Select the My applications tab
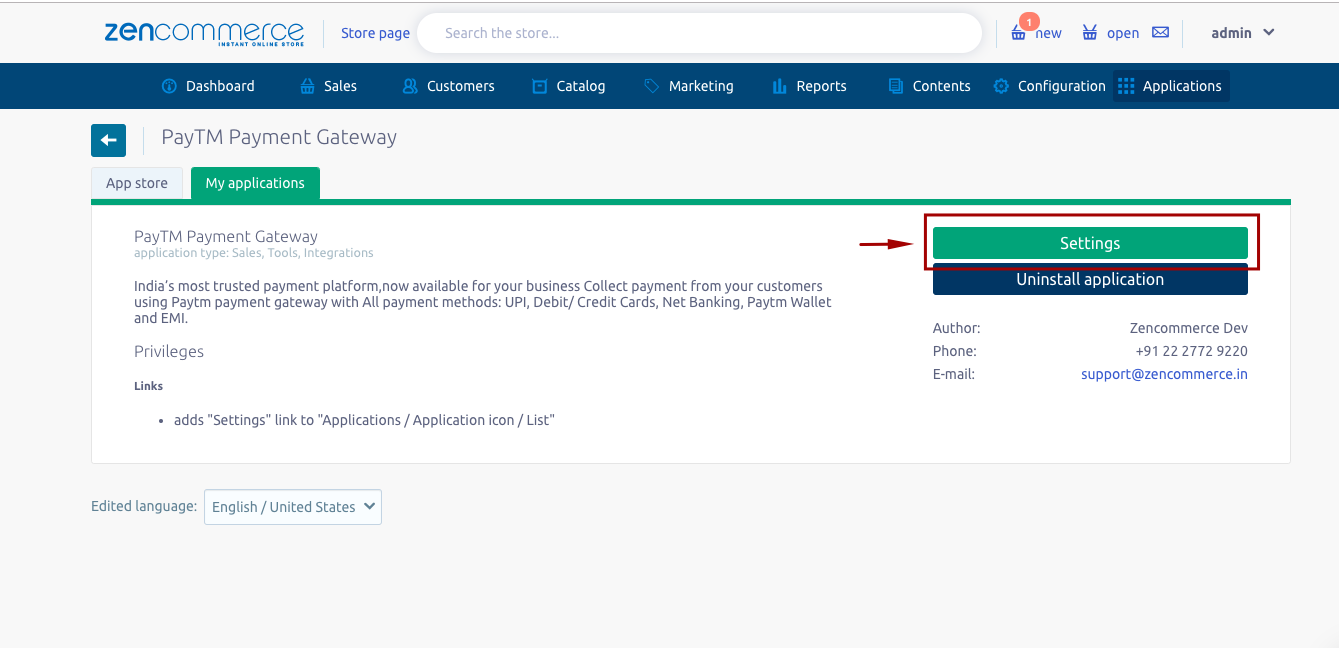The image size is (1339, 648). [255, 183]
